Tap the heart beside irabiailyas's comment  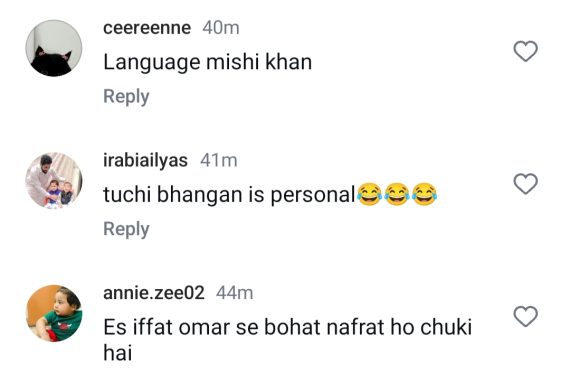(x=525, y=184)
